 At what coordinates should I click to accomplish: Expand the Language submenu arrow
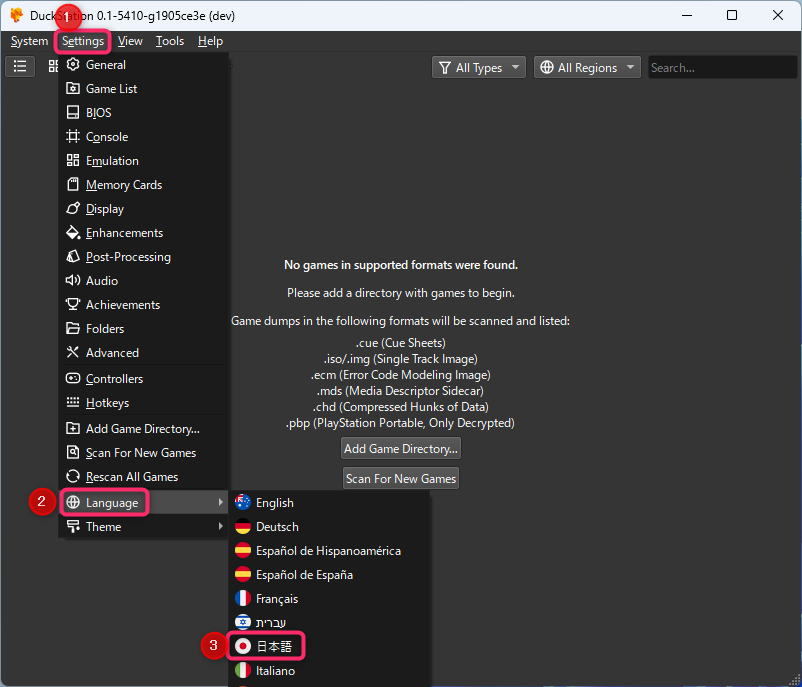(x=220, y=502)
